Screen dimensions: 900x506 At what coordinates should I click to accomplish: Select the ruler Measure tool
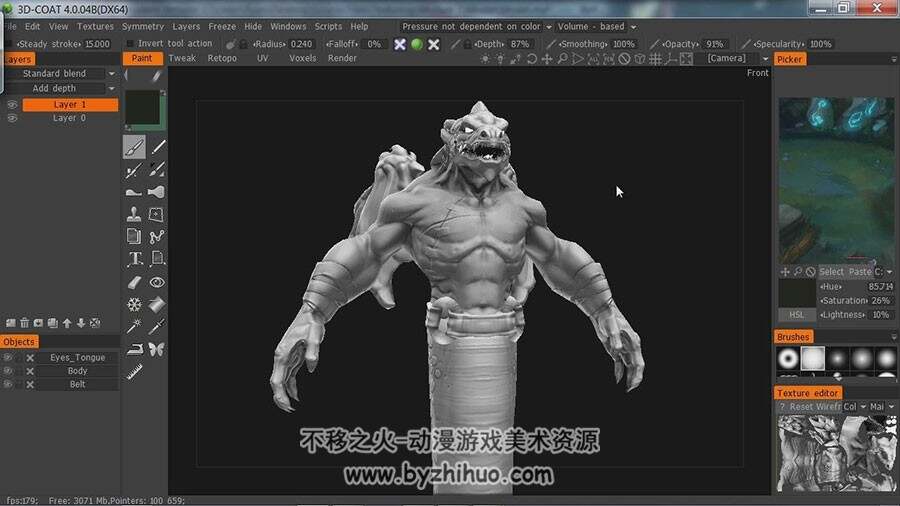point(134,372)
